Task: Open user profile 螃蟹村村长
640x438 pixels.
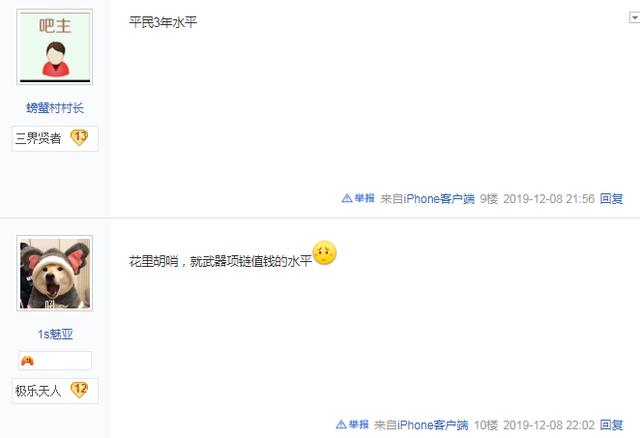Action: (x=55, y=108)
